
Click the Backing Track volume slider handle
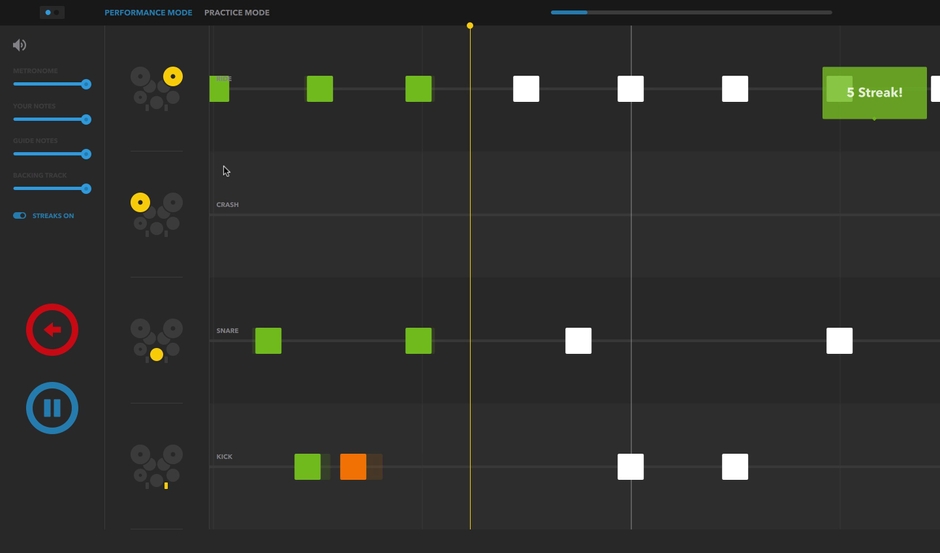coord(86,188)
